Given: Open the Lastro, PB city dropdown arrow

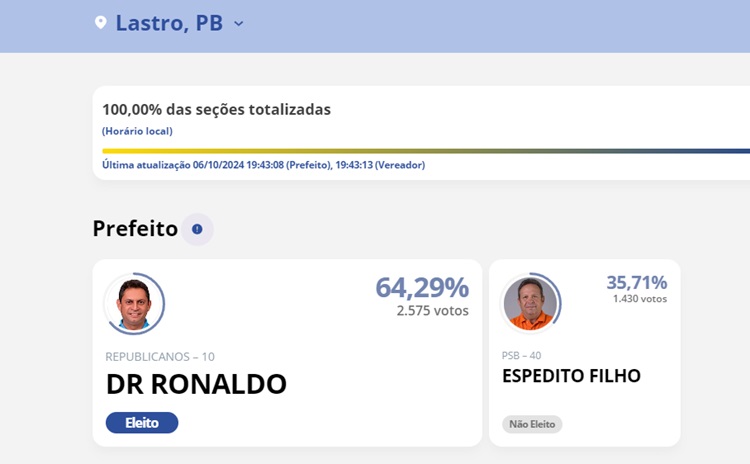Looking at the screenshot, I should (239, 23).
